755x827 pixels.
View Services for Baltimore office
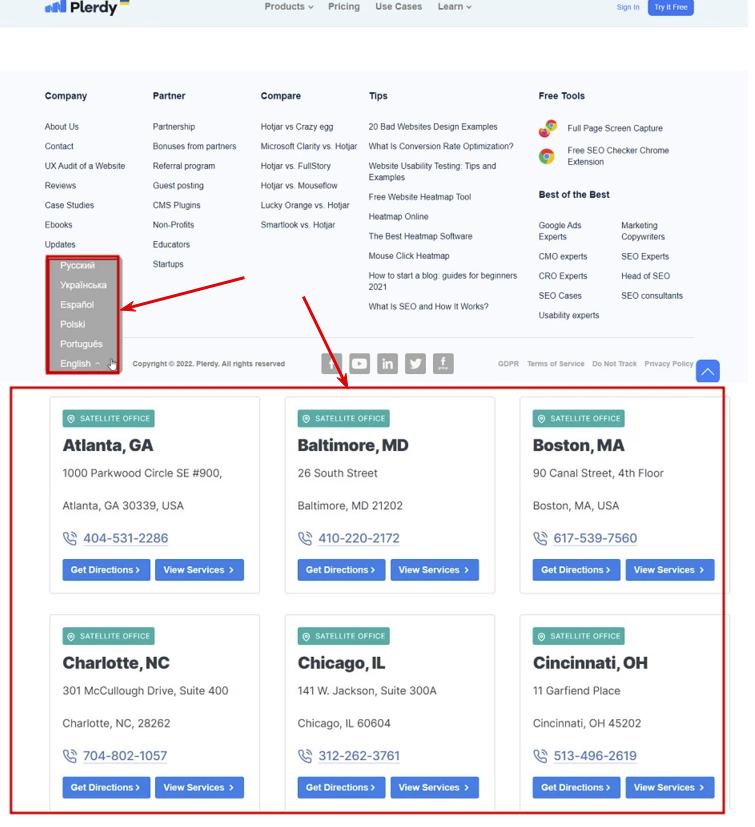click(435, 570)
